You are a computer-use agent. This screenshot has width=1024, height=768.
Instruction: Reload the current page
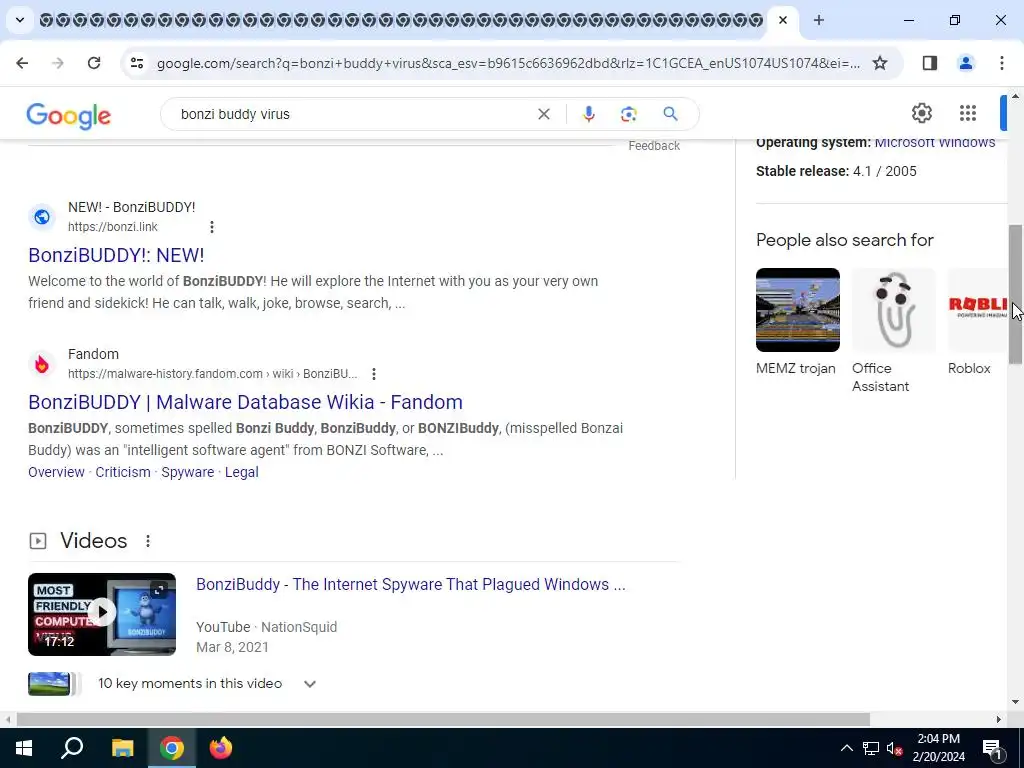[x=94, y=63]
